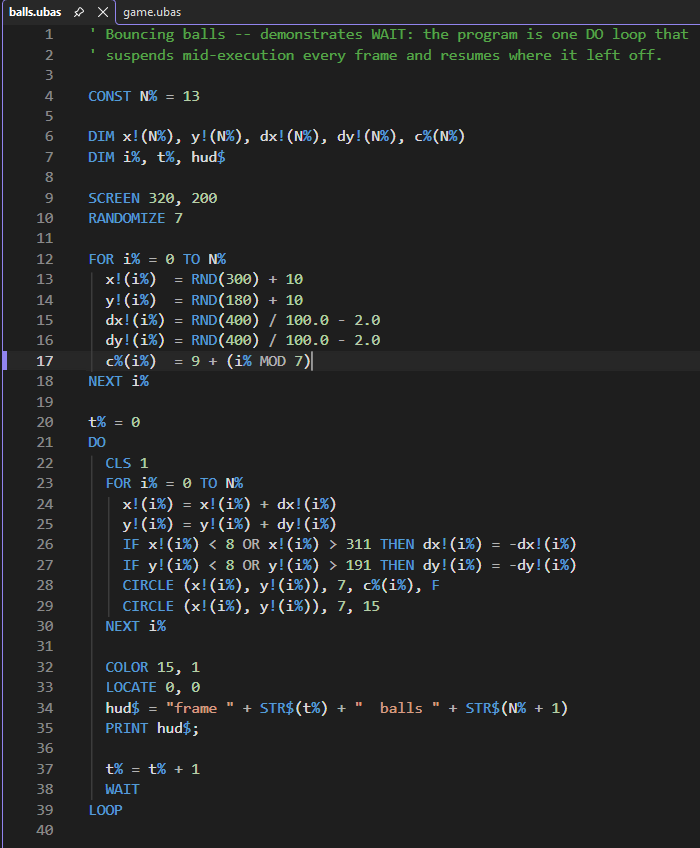Click NEXT i% on line 18

pyautogui.click(x=118, y=381)
